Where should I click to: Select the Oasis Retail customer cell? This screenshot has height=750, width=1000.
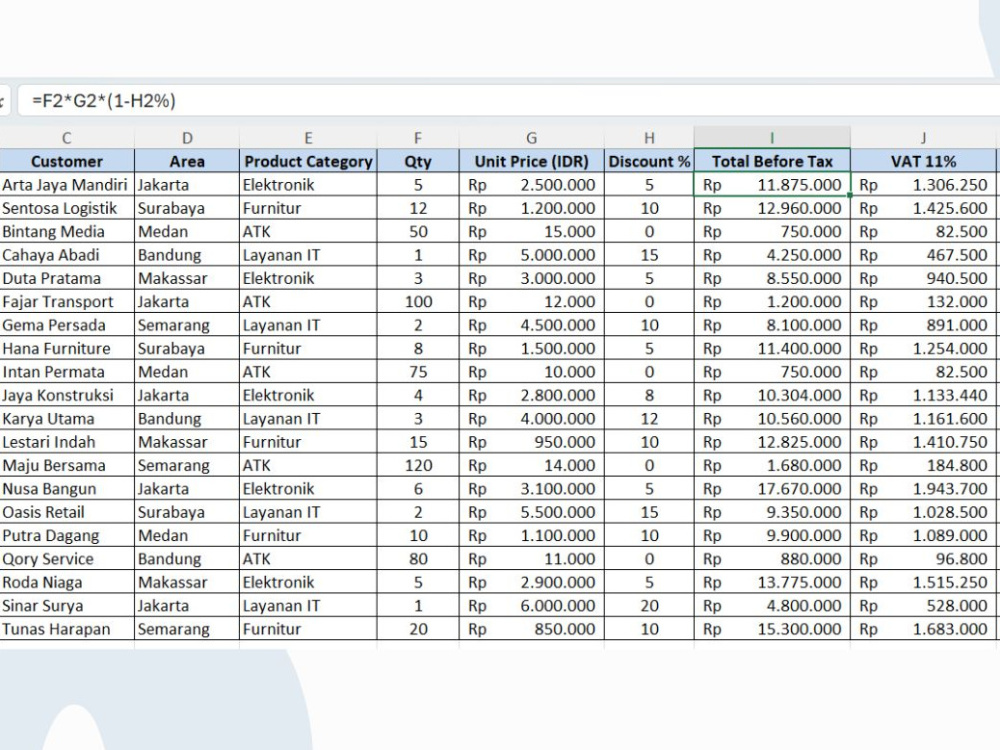[x=67, y=512]
